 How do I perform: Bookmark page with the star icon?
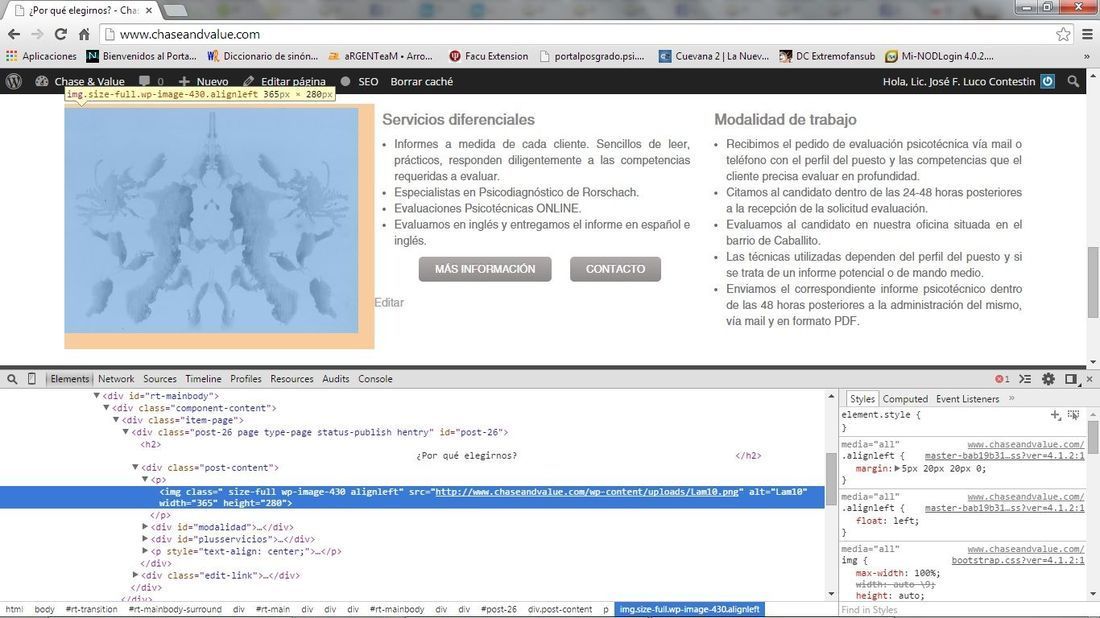point(1063,34)
